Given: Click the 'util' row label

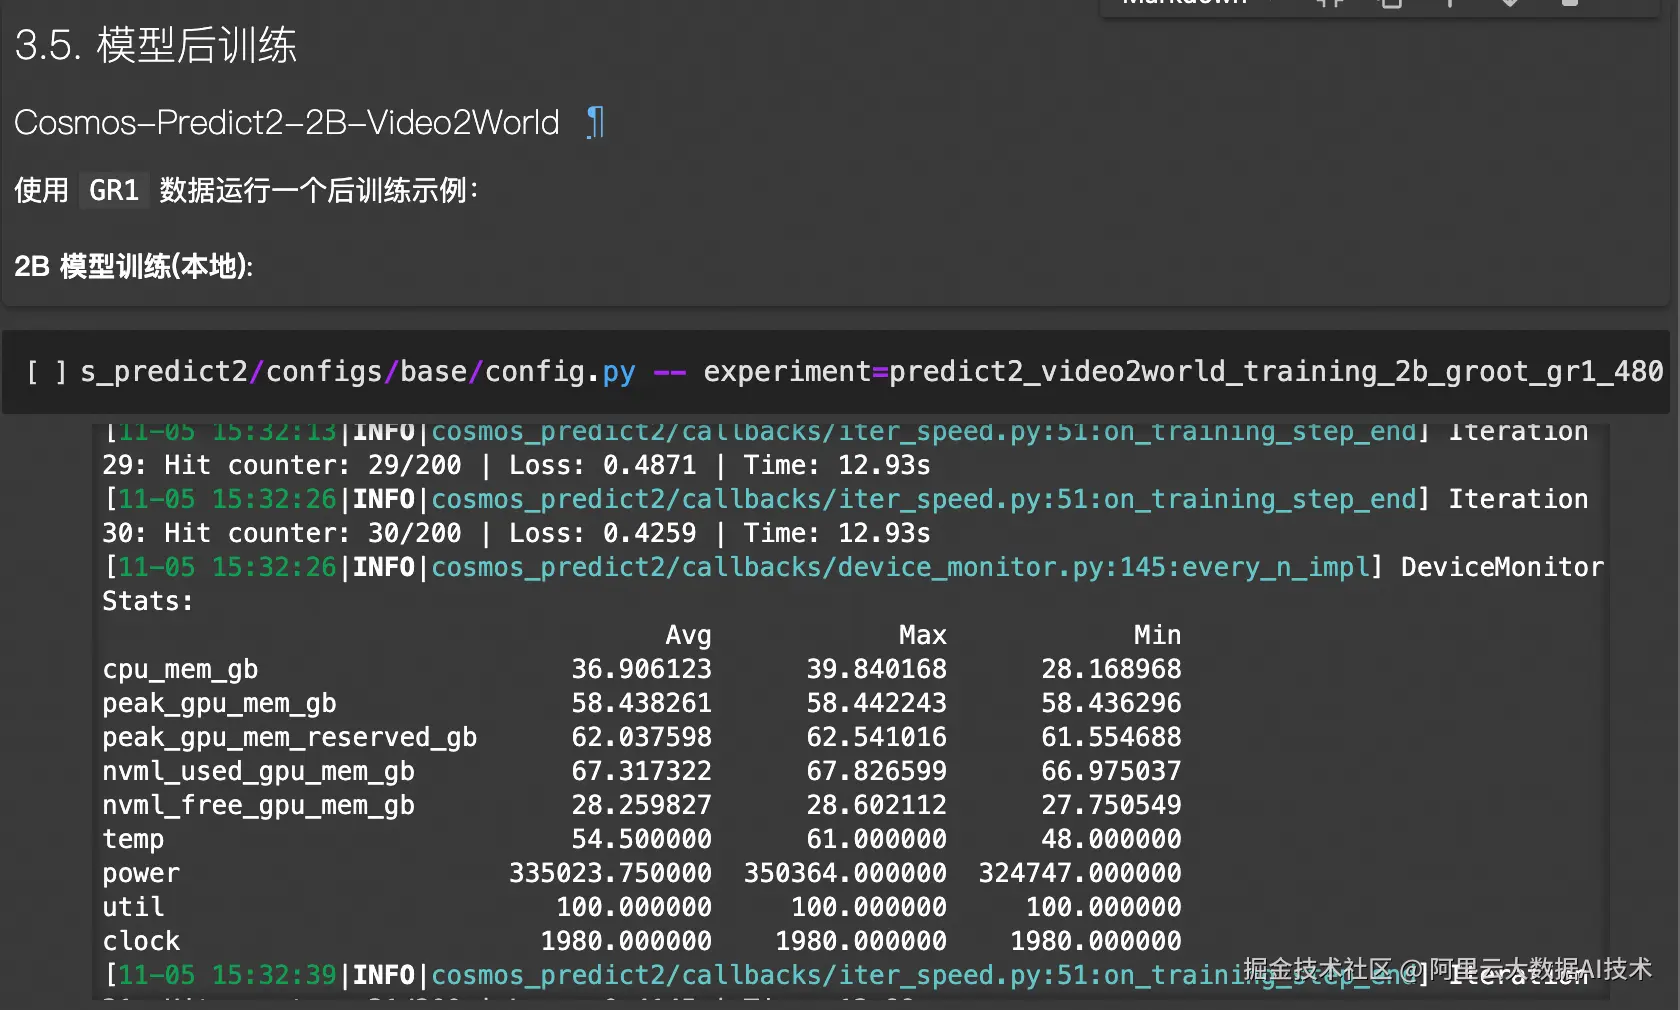Looking at the screenshot, I should pyautogui.click(x=133, y=908).
